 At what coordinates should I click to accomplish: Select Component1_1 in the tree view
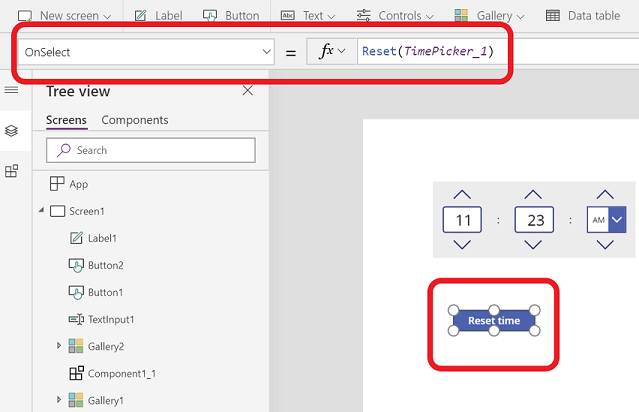click(121, 373)
